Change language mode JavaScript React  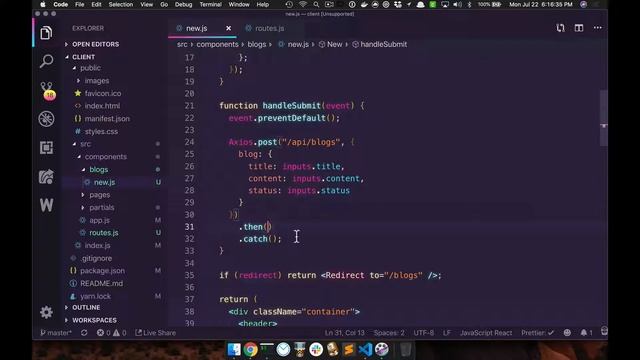tap(486, 333)
